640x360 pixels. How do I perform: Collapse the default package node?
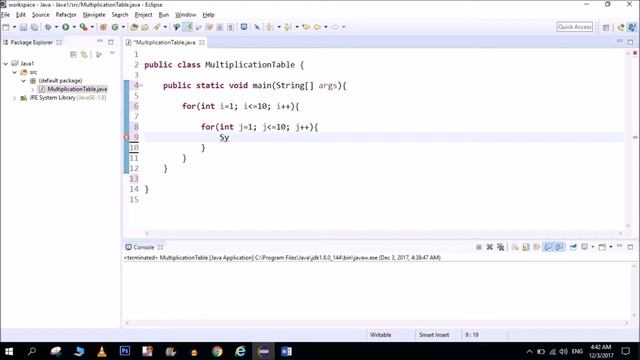(24, 81)
